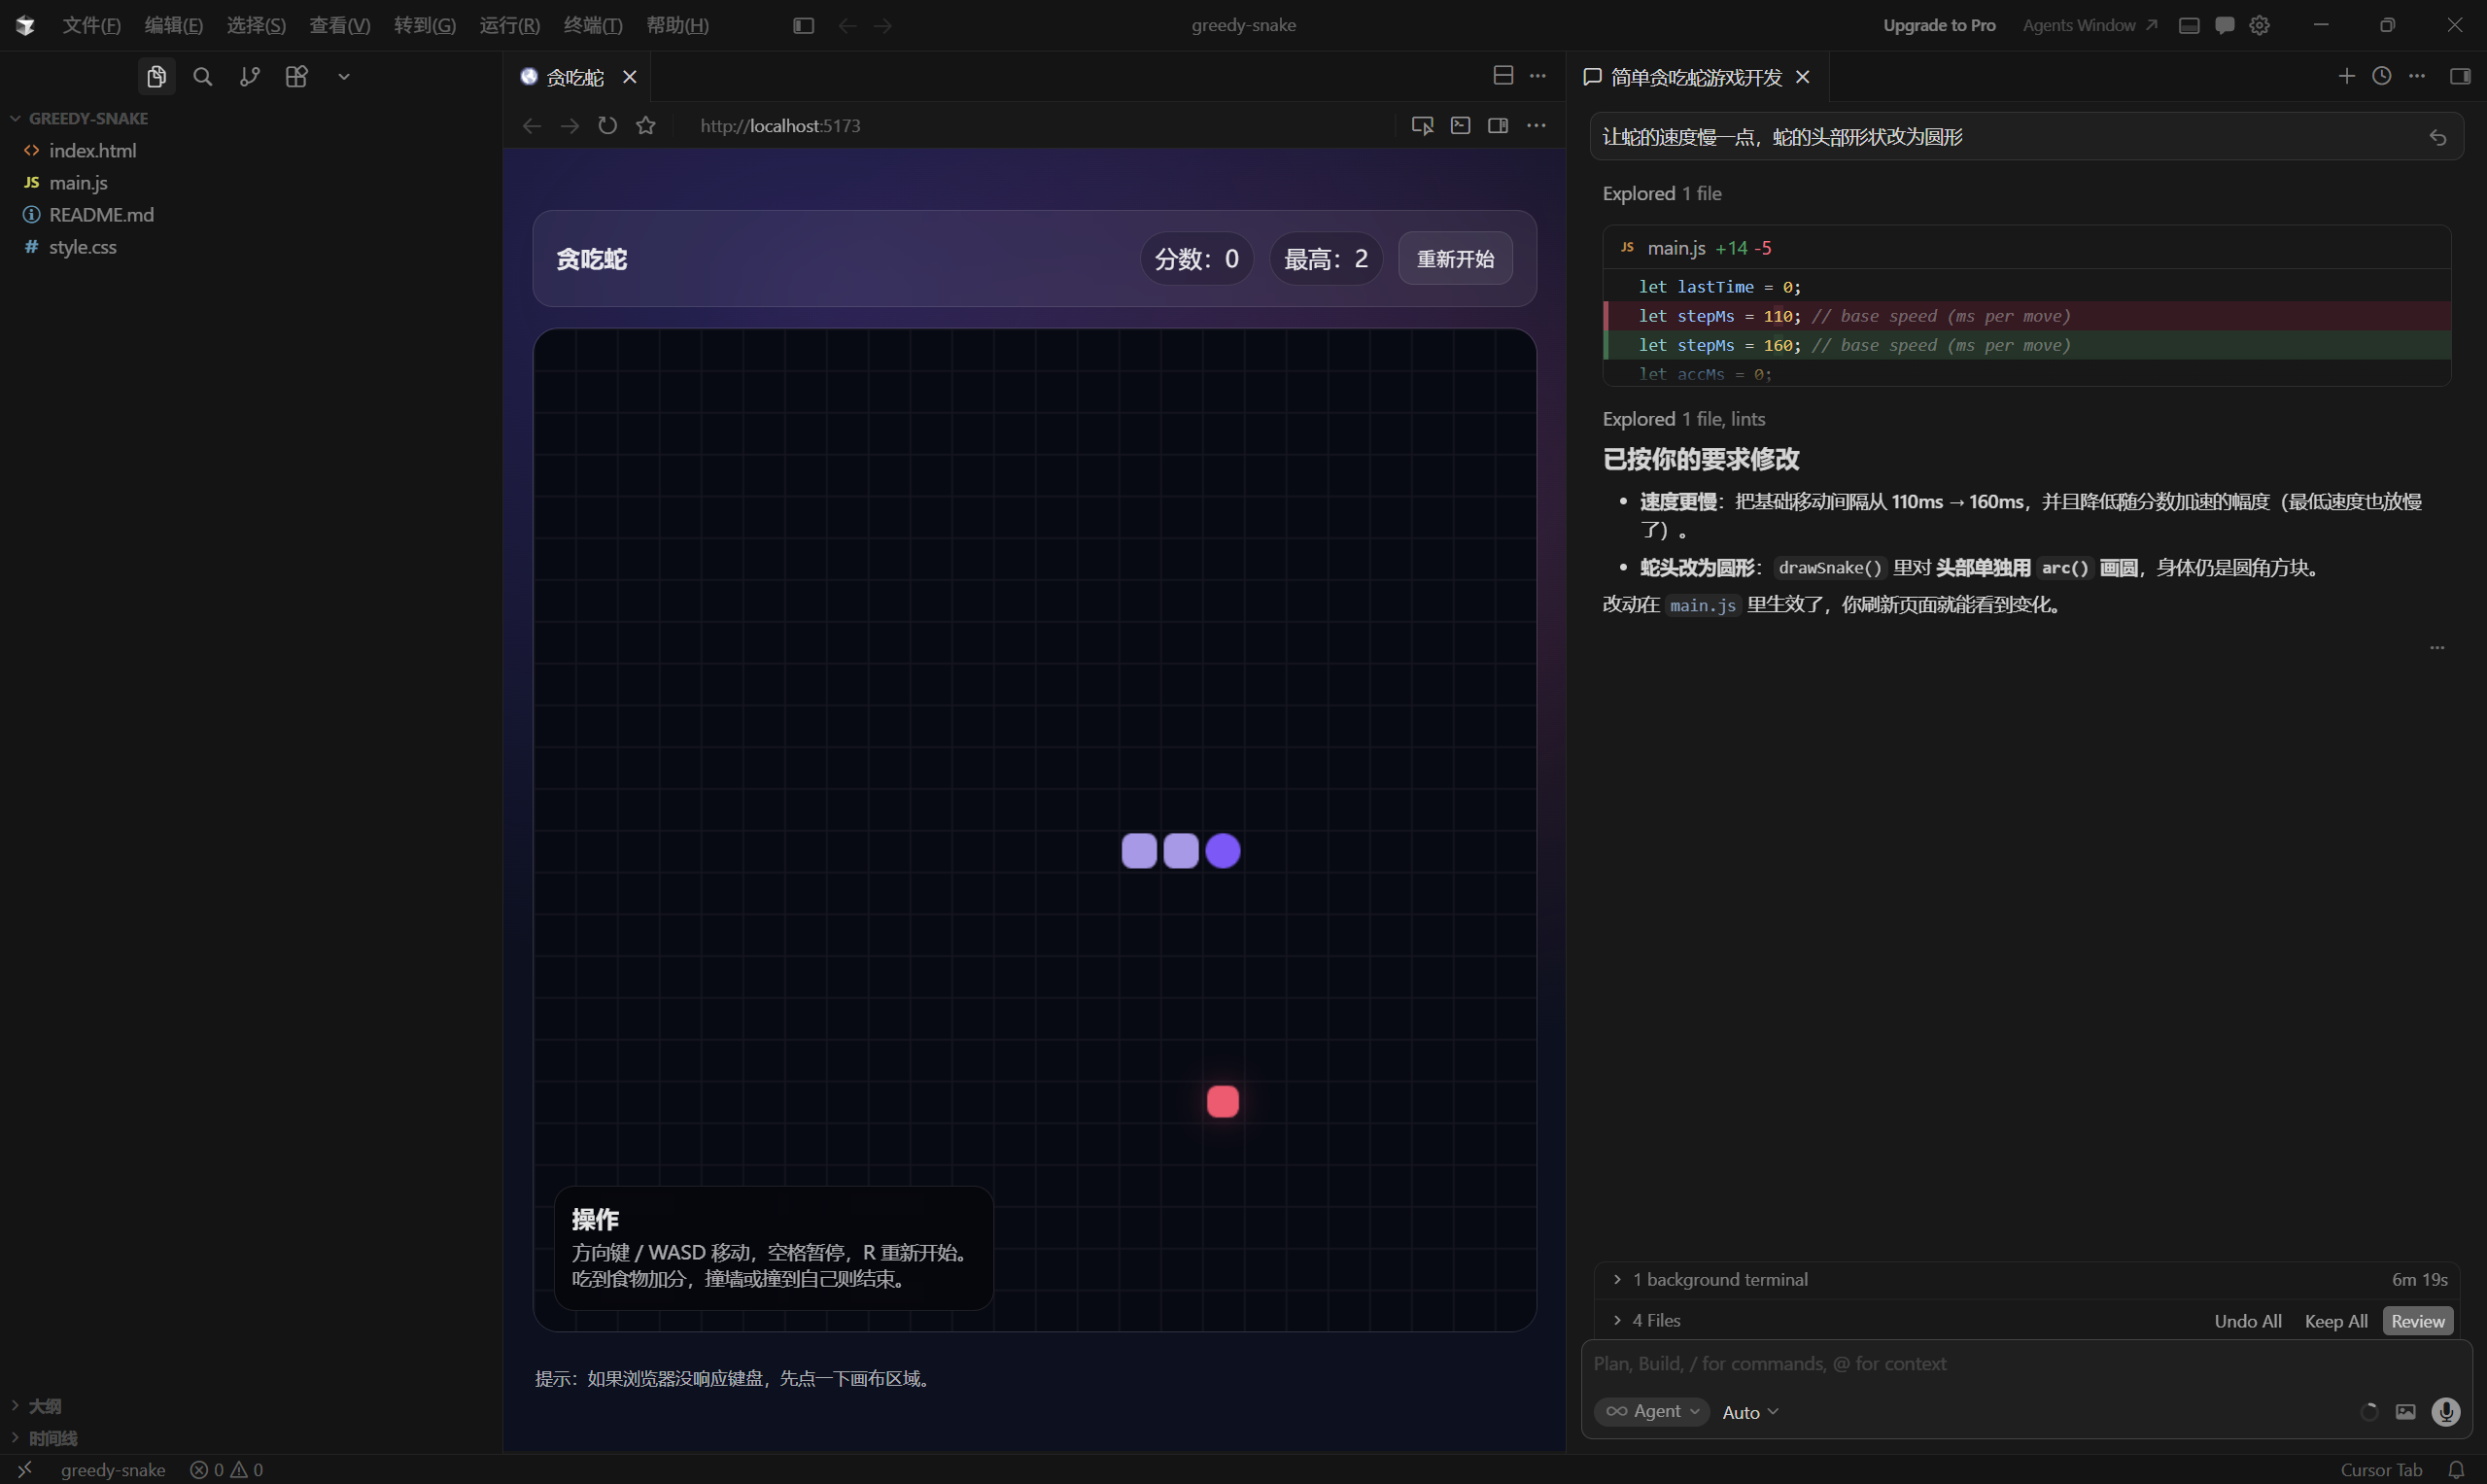Open the Source Control view icon
The width and height of the screenshot is (2487, 1484).
[x=250, y=76]
